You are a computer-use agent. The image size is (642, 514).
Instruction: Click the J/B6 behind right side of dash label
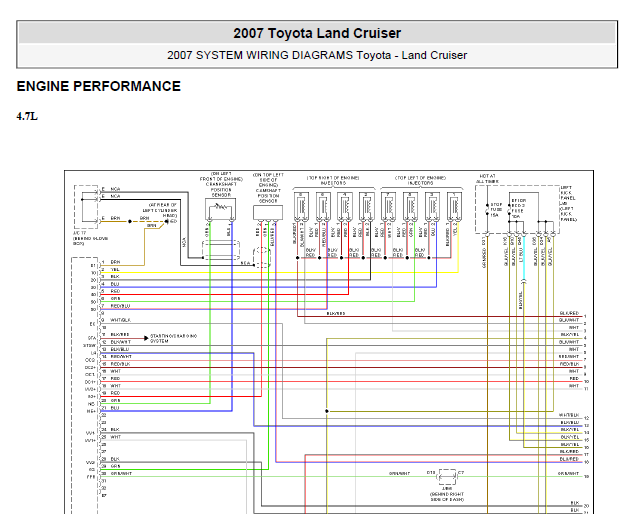(447, 494)
